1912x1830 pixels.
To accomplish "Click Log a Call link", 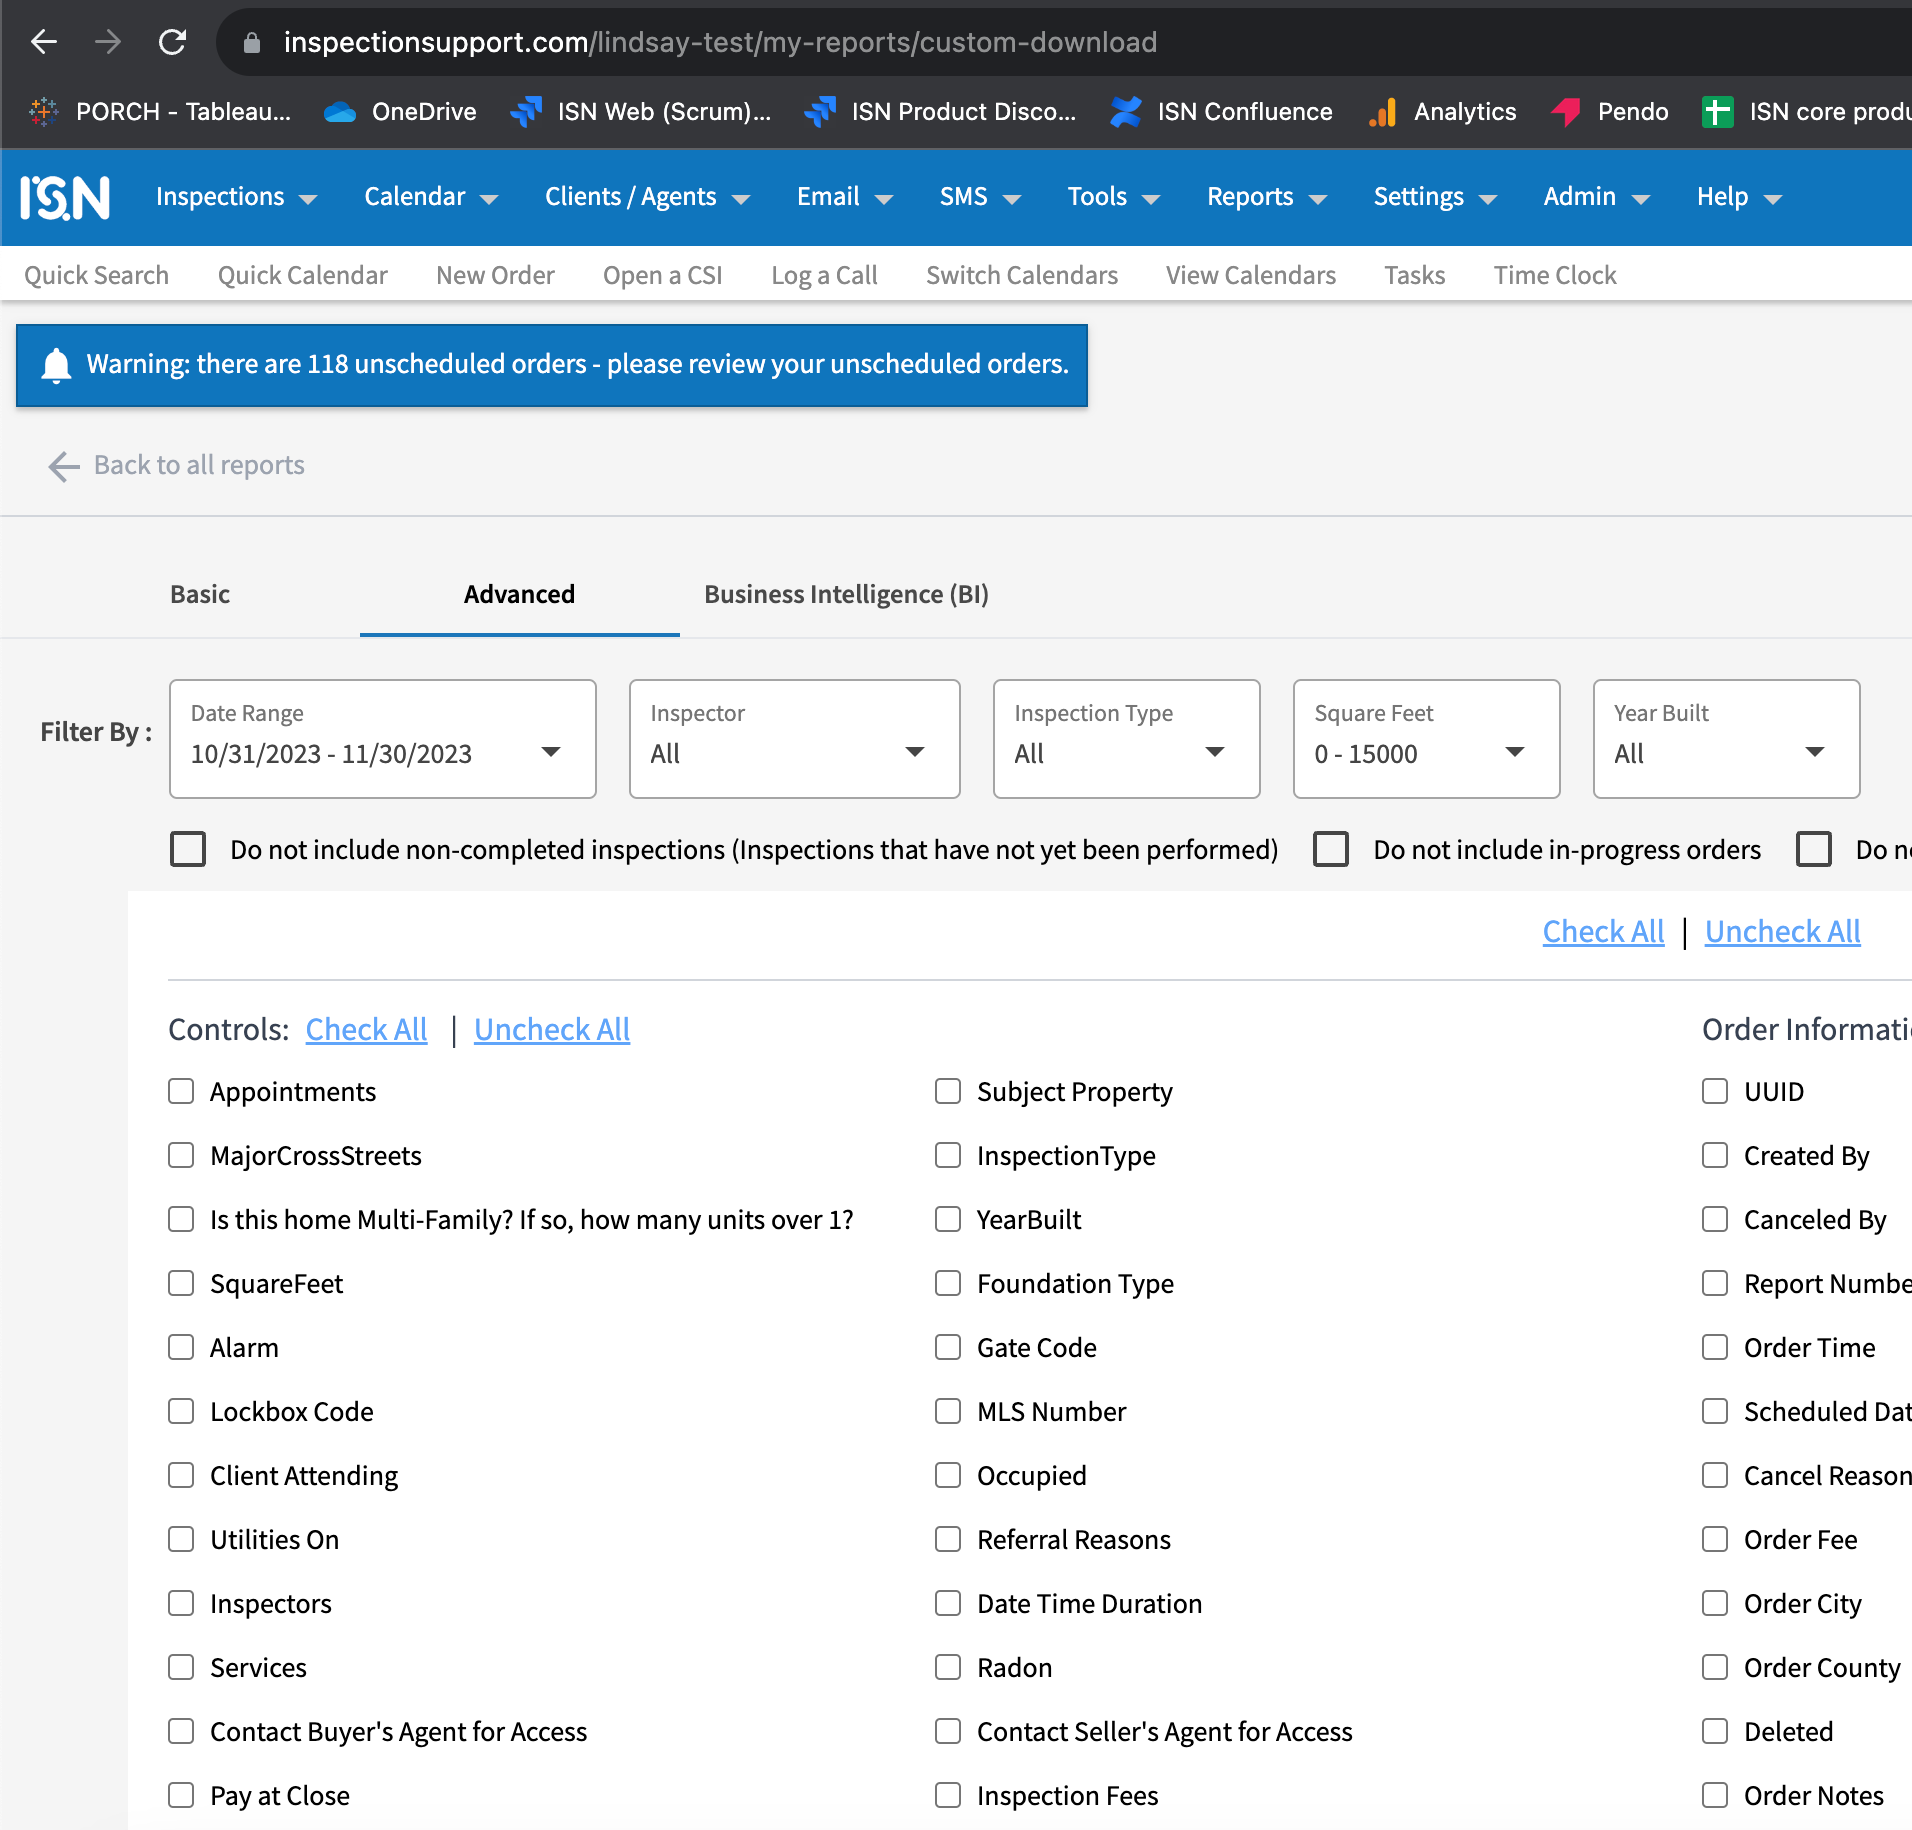I will coord(825,275).
